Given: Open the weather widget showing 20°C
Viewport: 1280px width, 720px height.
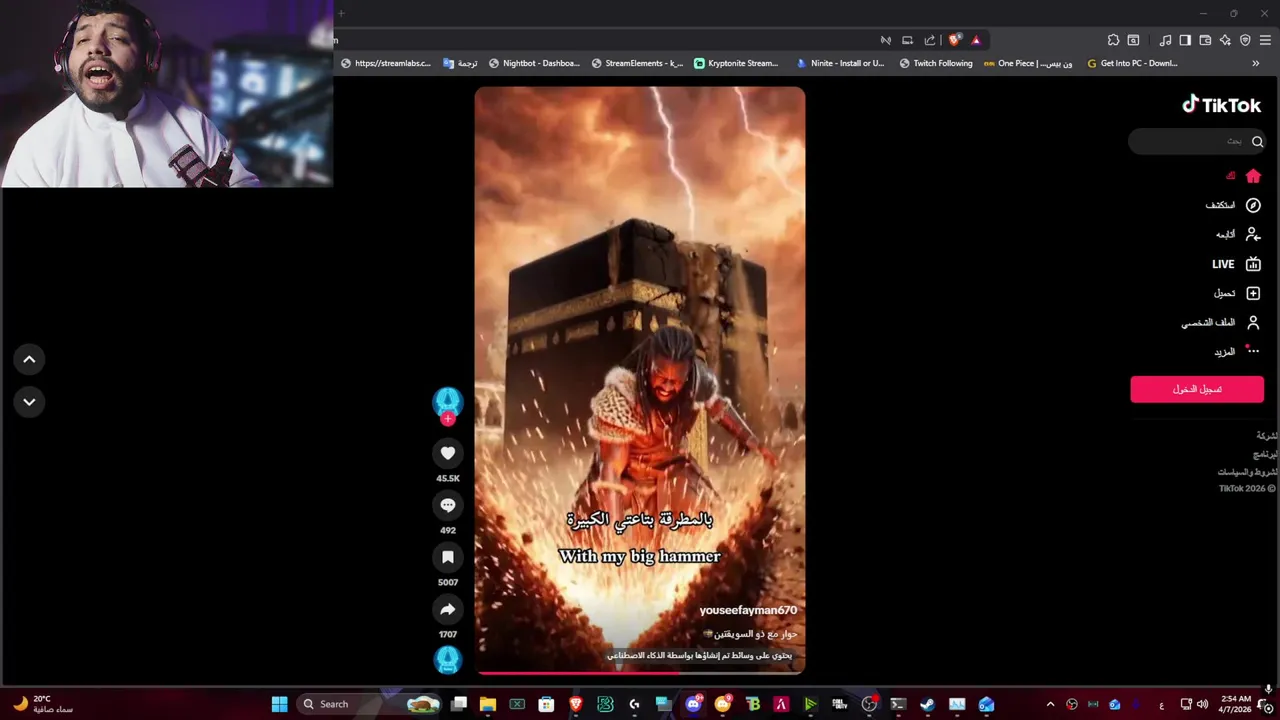Looking at the screenshot, I should point(42,704).
